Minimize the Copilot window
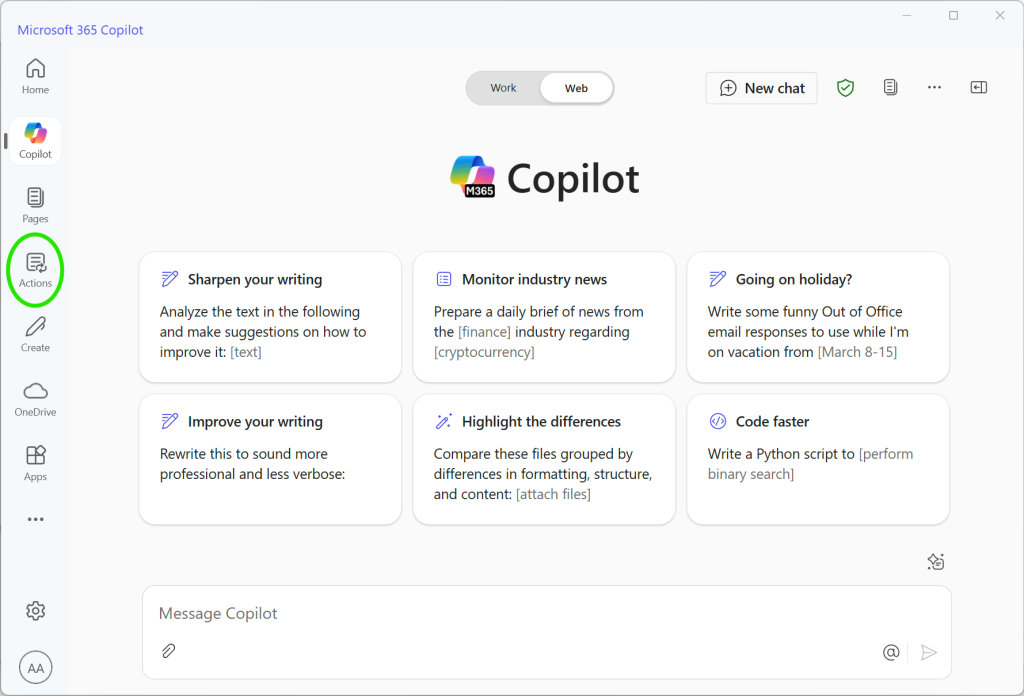Screen dimensions: 1024x696 pos(906,16)
